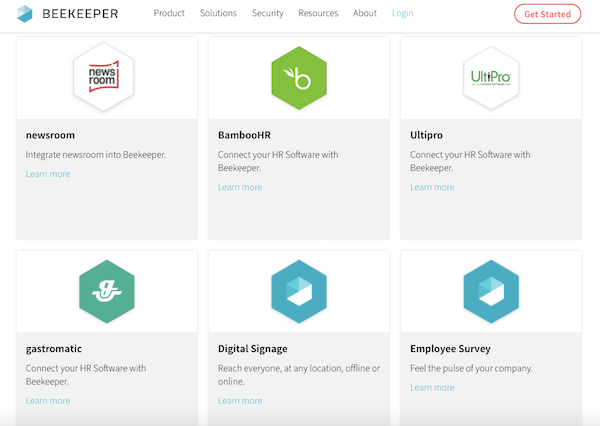Click the BambooHR green hexagon icon
Image resolution: width=600 pixels, height=426 pixels.
coord(299,78)
